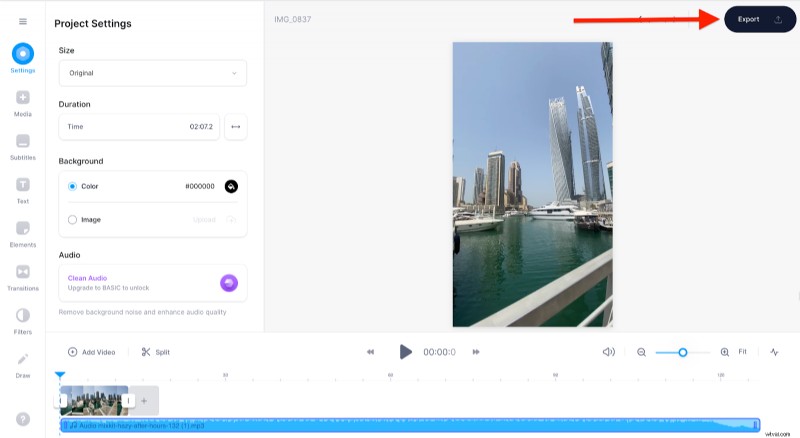
Task: Click the video preview canvas
Action: [533, 184]
